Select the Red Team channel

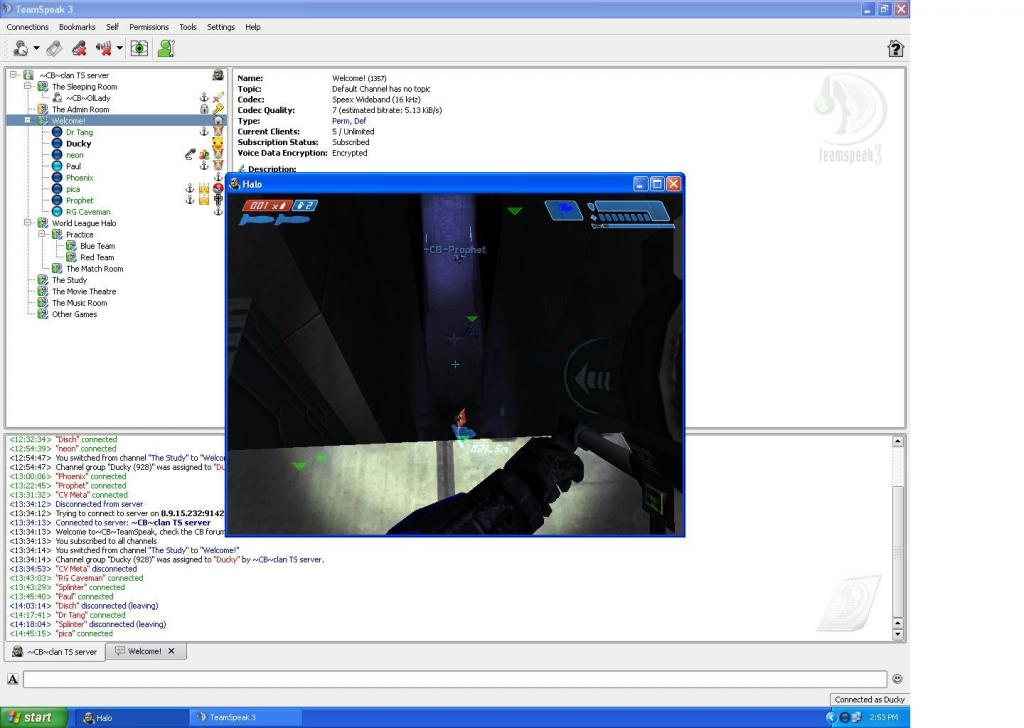(97, 257)
